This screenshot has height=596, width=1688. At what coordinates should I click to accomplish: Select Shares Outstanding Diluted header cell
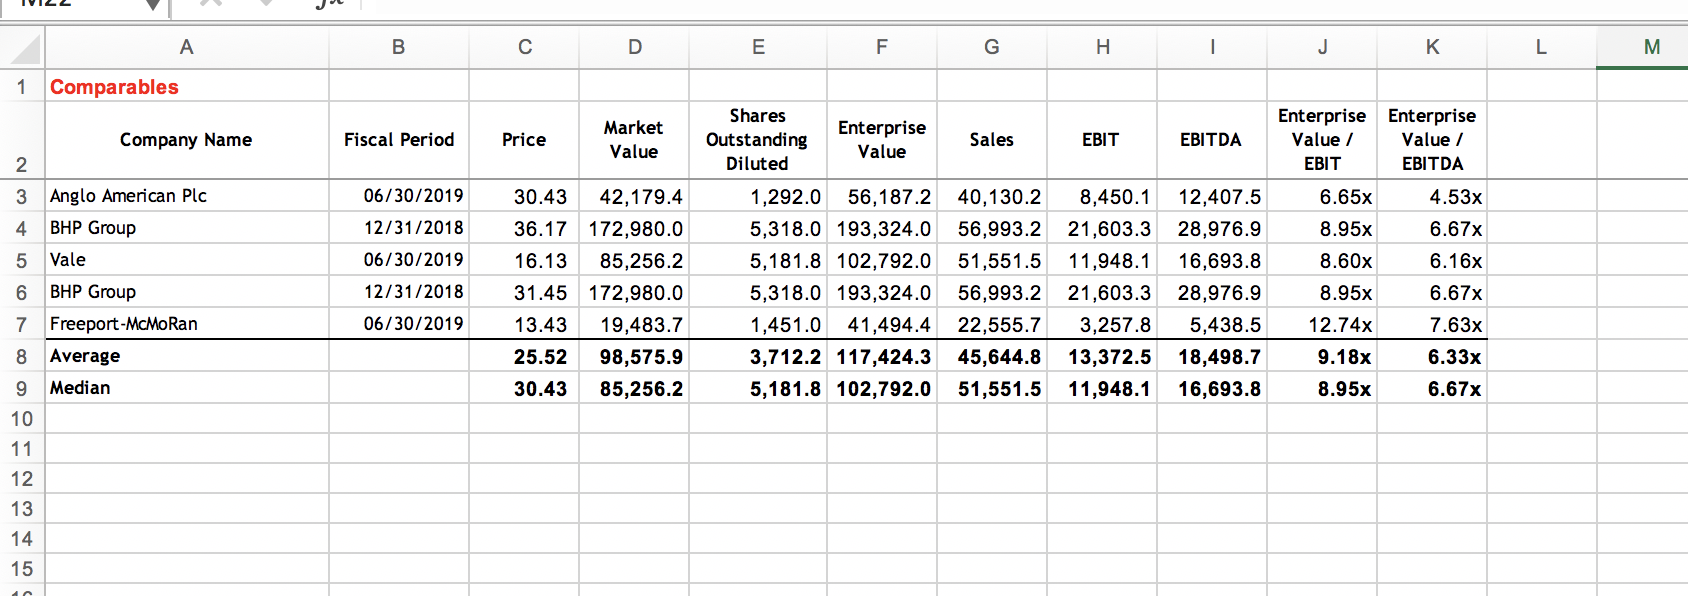tap(758, 140)
